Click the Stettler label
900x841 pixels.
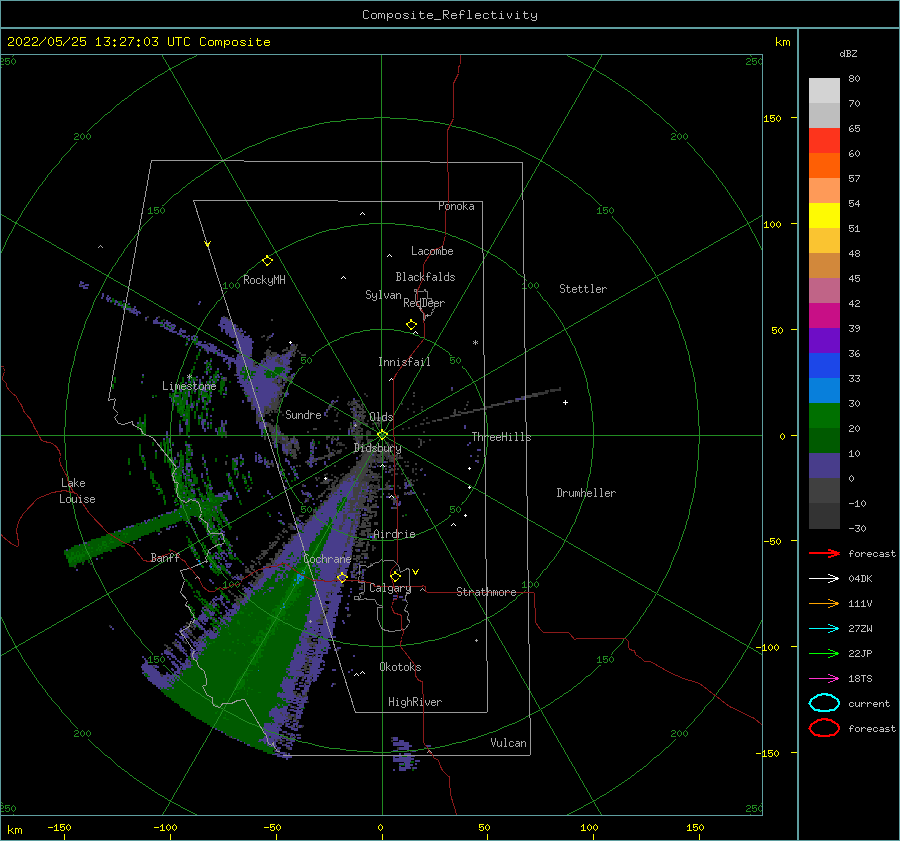[583, 289]
